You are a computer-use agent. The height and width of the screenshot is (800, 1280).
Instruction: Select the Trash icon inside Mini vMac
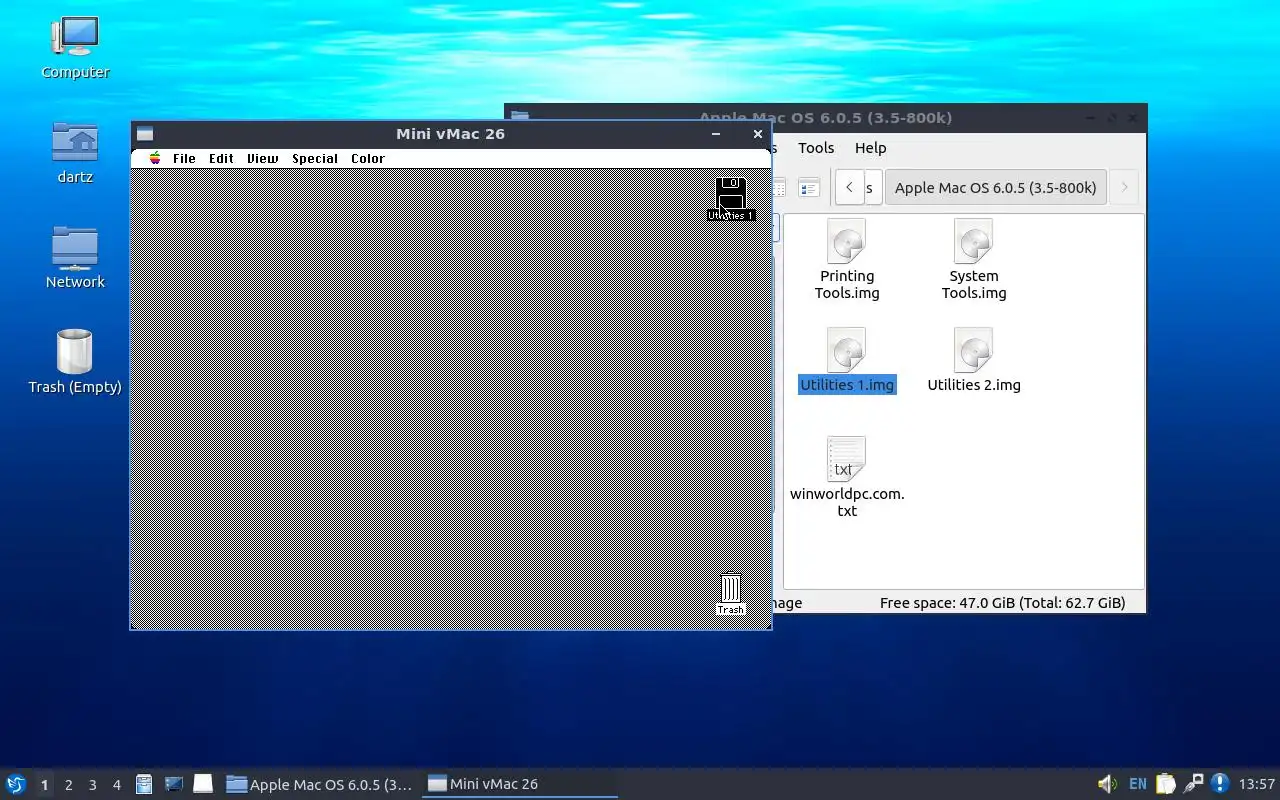731,594
